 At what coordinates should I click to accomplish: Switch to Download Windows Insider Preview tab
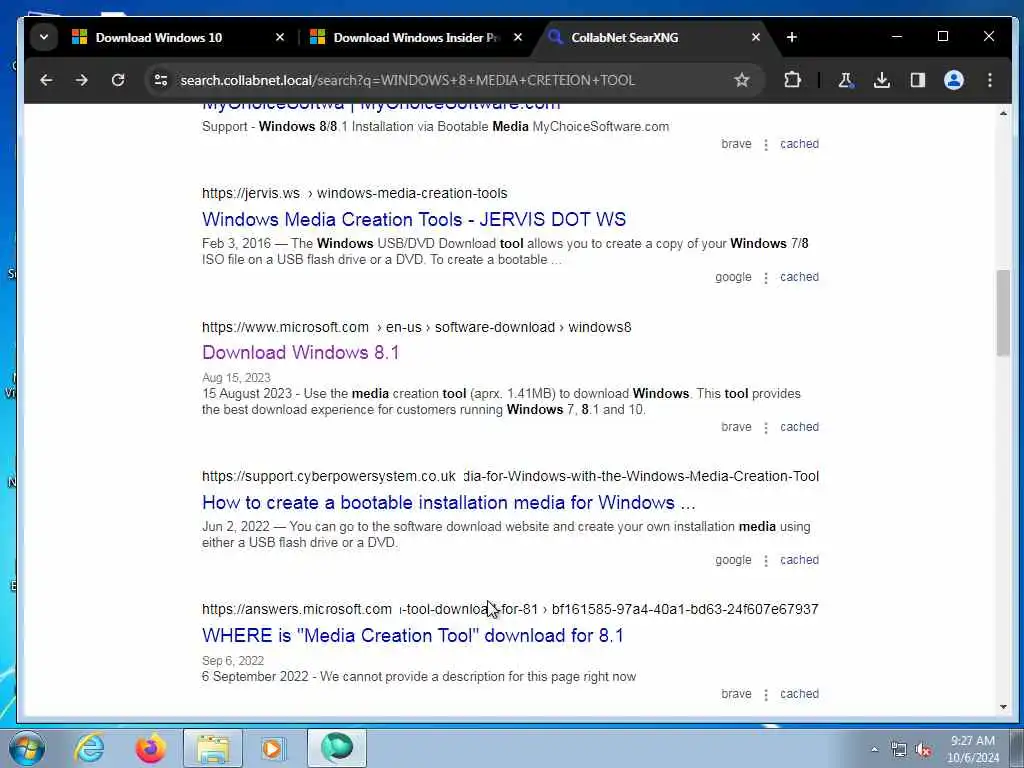pyautogui.click(x=415, y=37)
